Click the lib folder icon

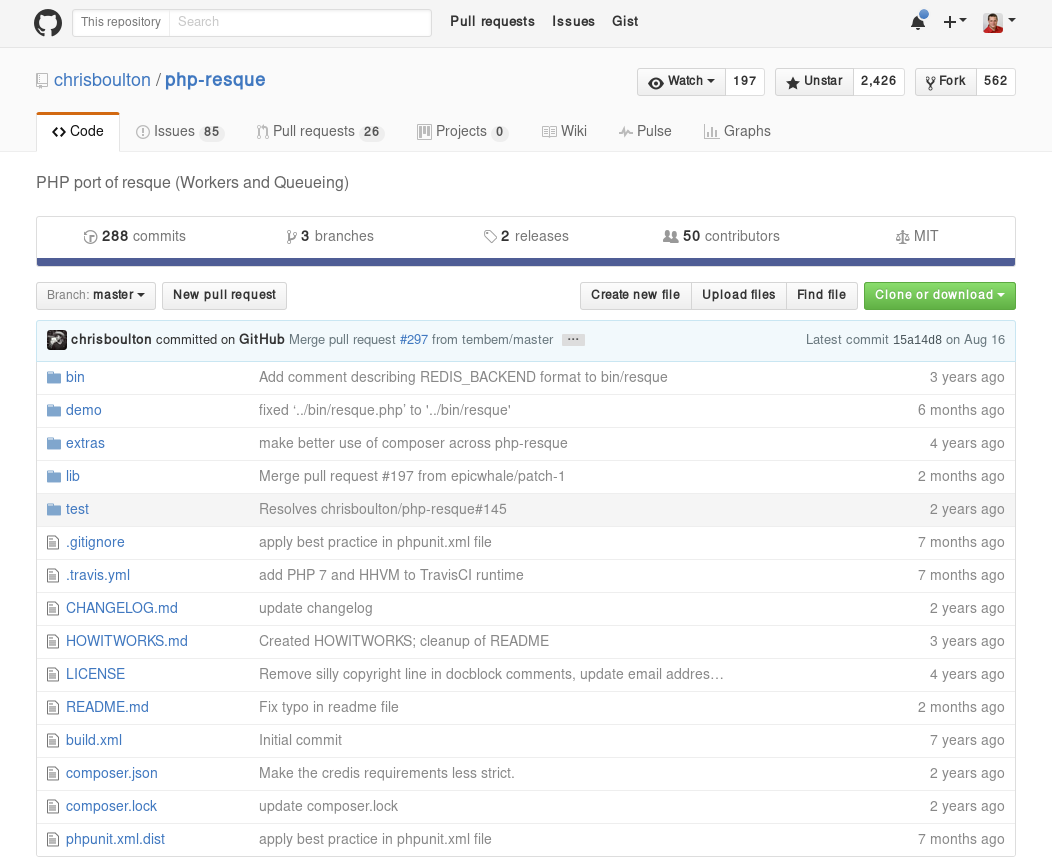[x=54, y=476]
